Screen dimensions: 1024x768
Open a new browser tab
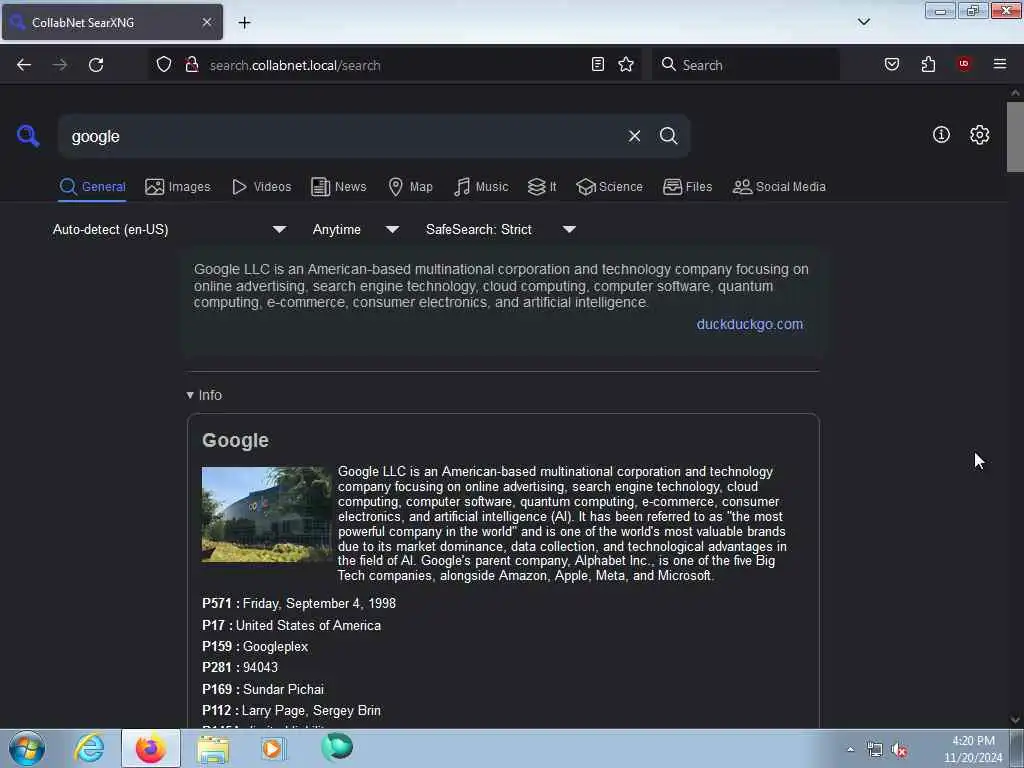pyautogui.click(x=244, y=22)
